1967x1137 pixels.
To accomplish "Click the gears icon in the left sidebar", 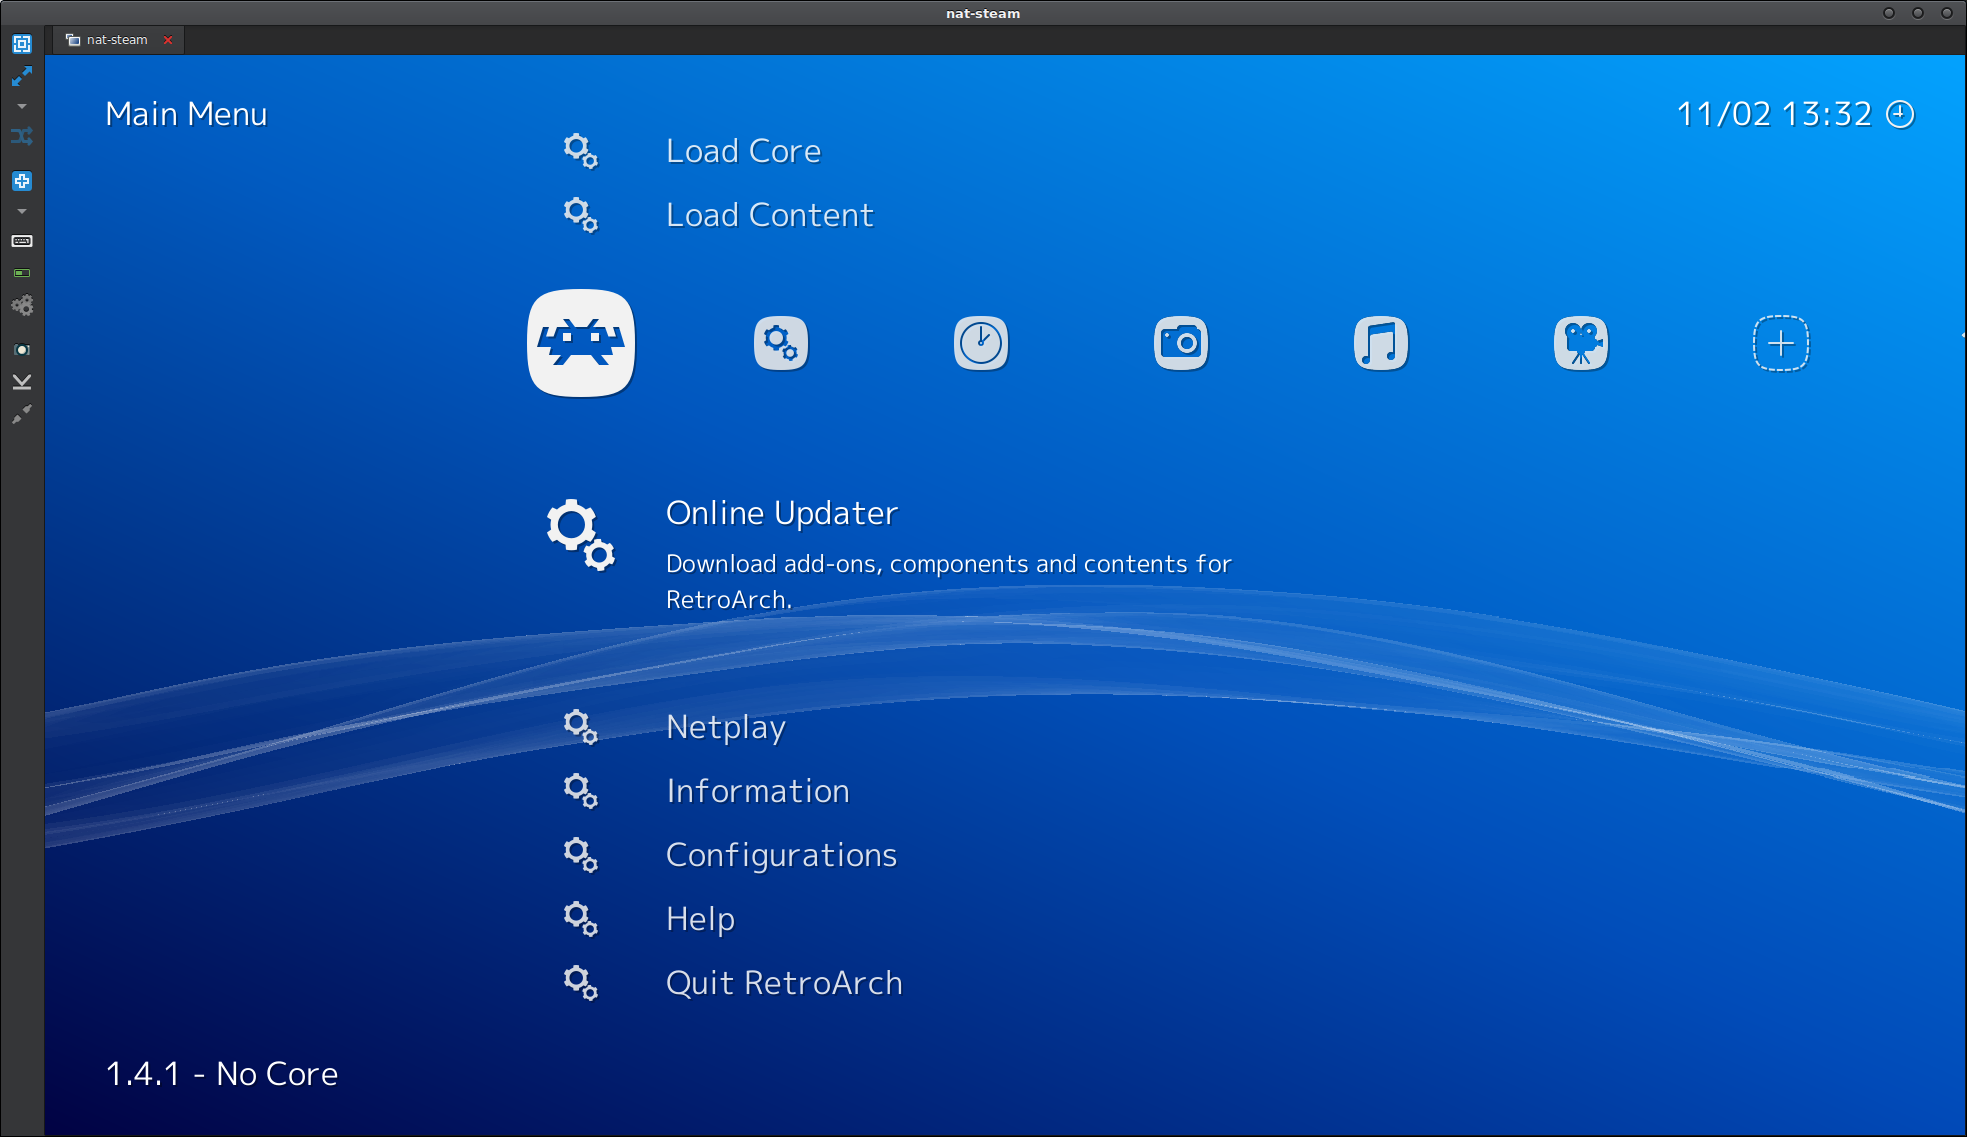I will [x=22, y=305].
